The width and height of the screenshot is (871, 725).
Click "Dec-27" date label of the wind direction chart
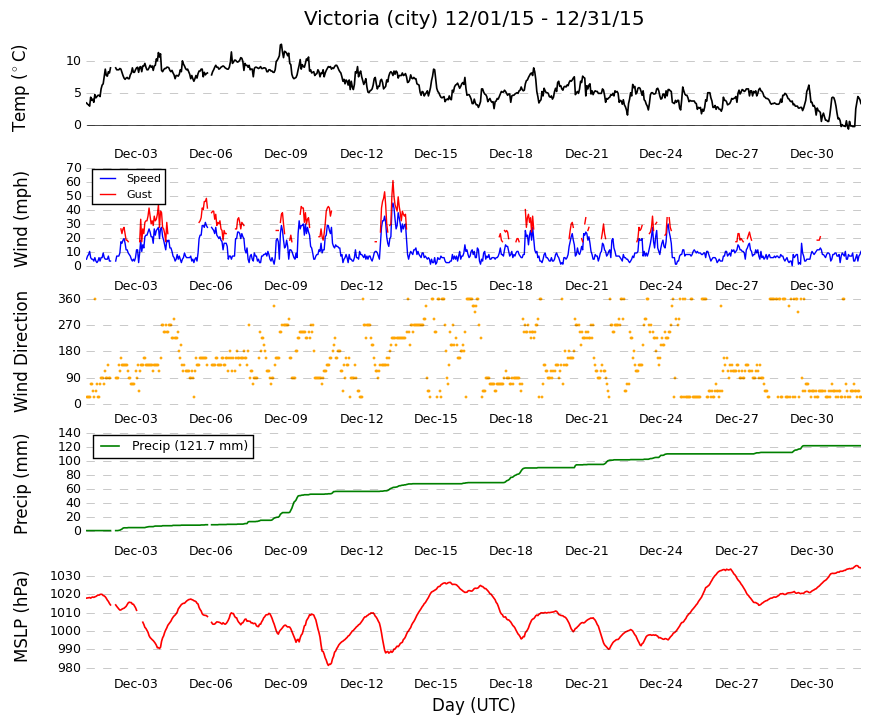click(737, 419)
